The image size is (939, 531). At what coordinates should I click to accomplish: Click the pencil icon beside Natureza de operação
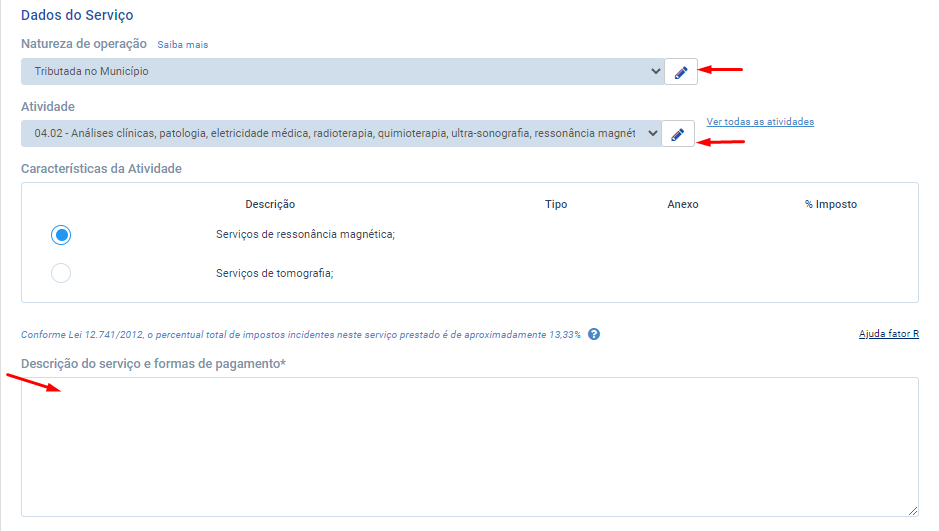coord(680,72)
